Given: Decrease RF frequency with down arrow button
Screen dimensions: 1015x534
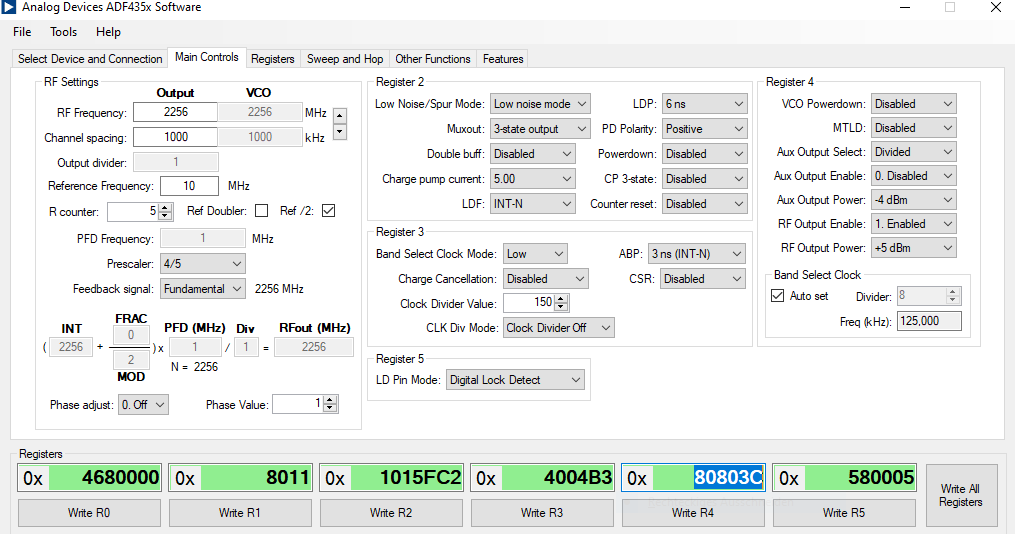Looking at the screenshot, I should (340, 131).
